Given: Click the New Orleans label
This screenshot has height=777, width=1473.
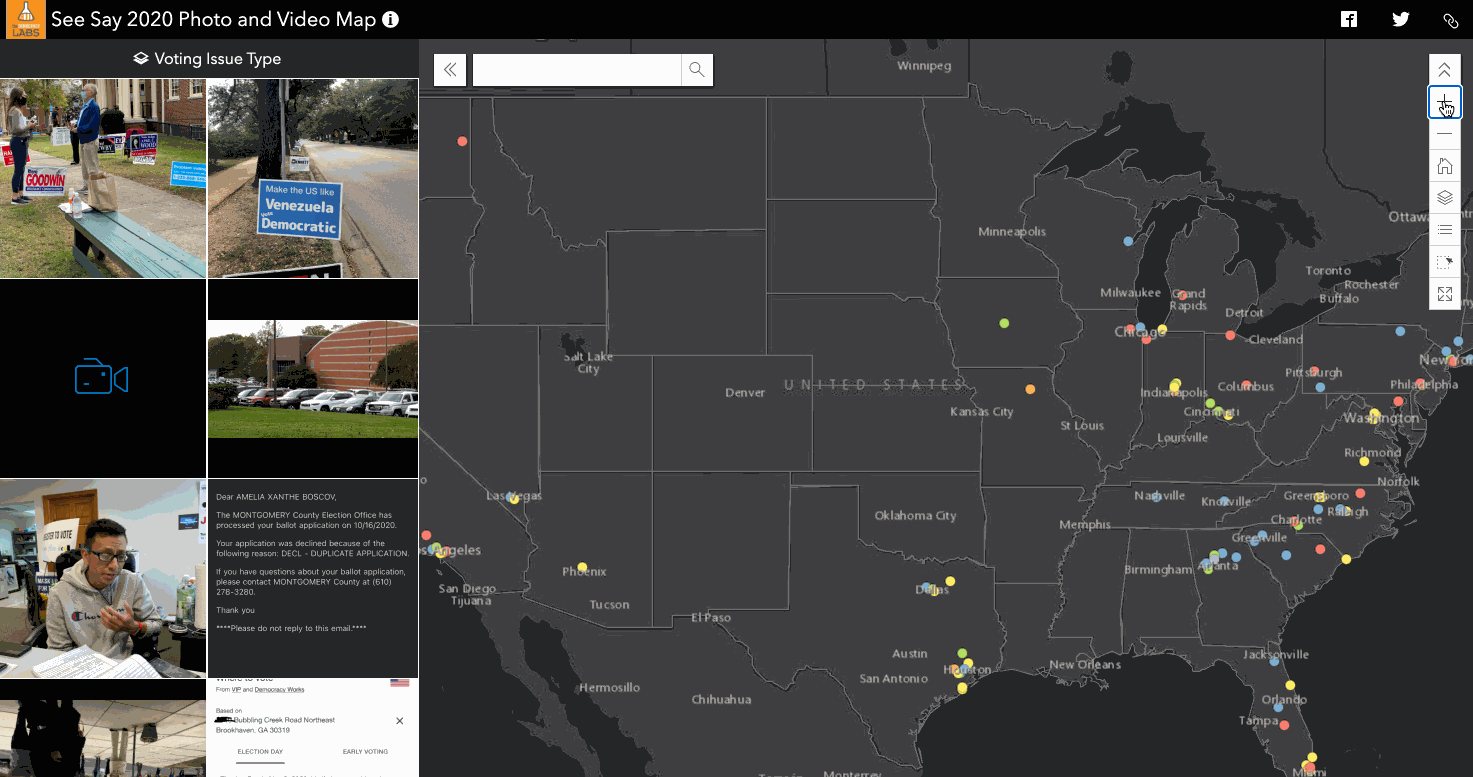Looking at the screenshot, I should pyautogui.click(x=1085, y=665).
